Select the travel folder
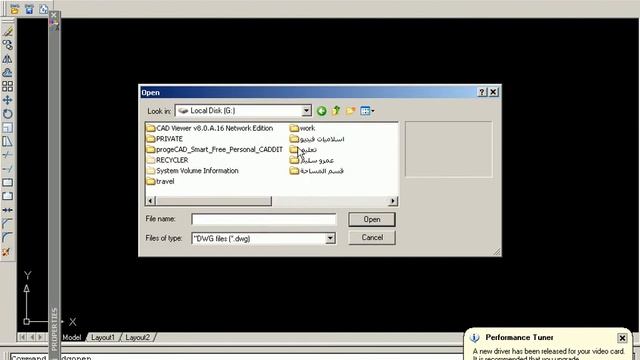 (x=160, y=181)
